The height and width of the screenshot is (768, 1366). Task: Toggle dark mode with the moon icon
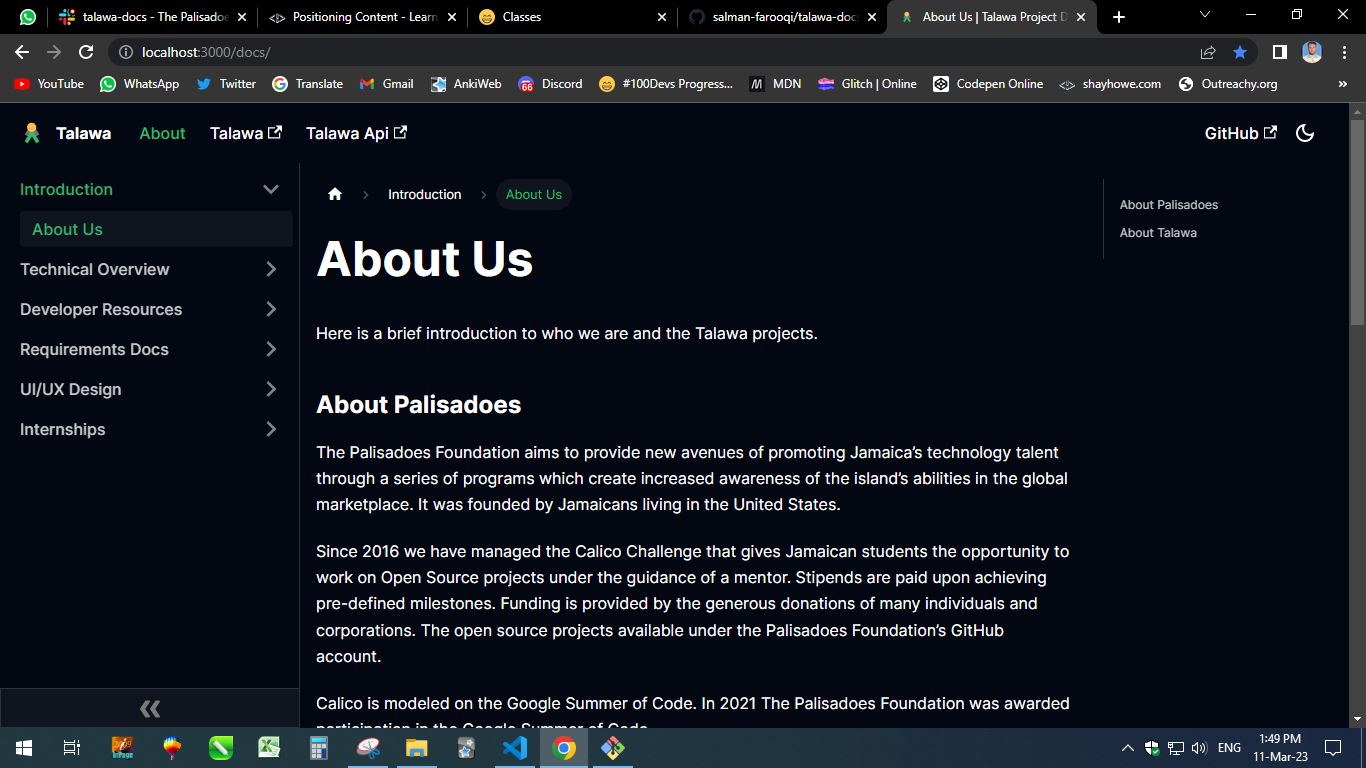1305,132
